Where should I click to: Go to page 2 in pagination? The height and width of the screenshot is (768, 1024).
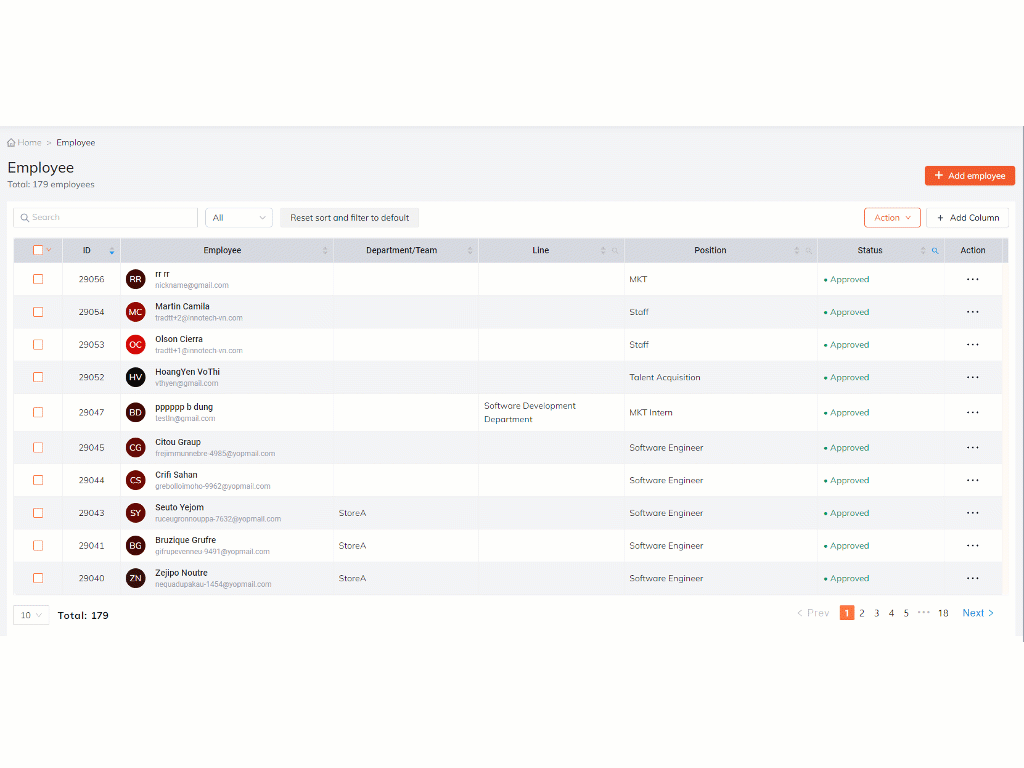862,613
